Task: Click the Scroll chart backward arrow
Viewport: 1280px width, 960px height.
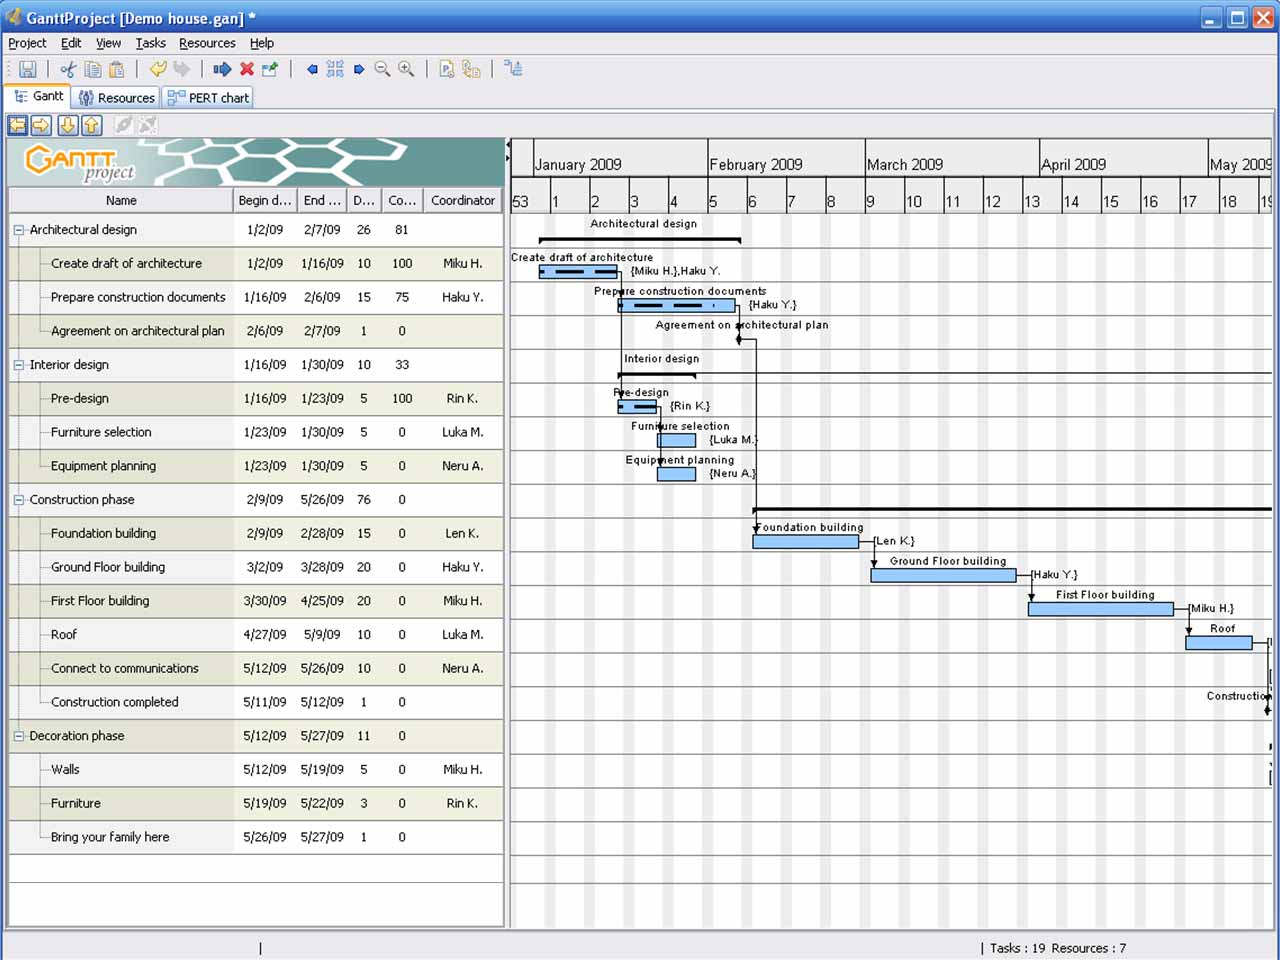Action: pyautogui.click(x=312, y=69)
